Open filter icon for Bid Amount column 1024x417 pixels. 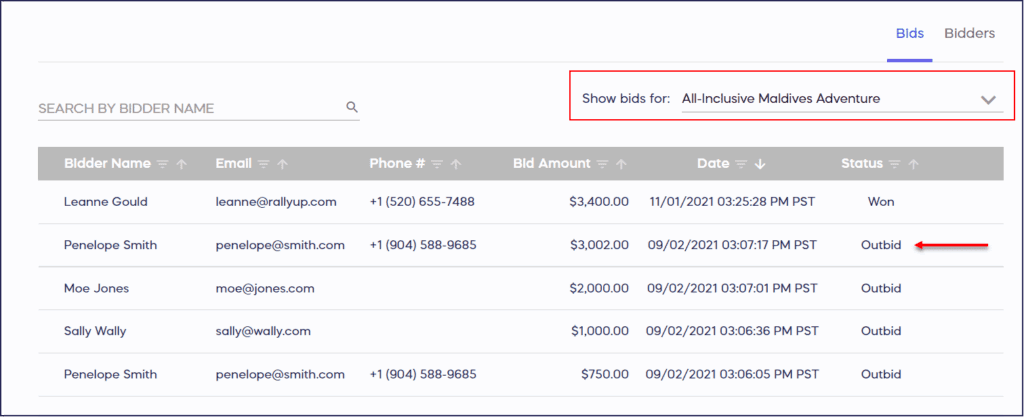tap(602, 164)
